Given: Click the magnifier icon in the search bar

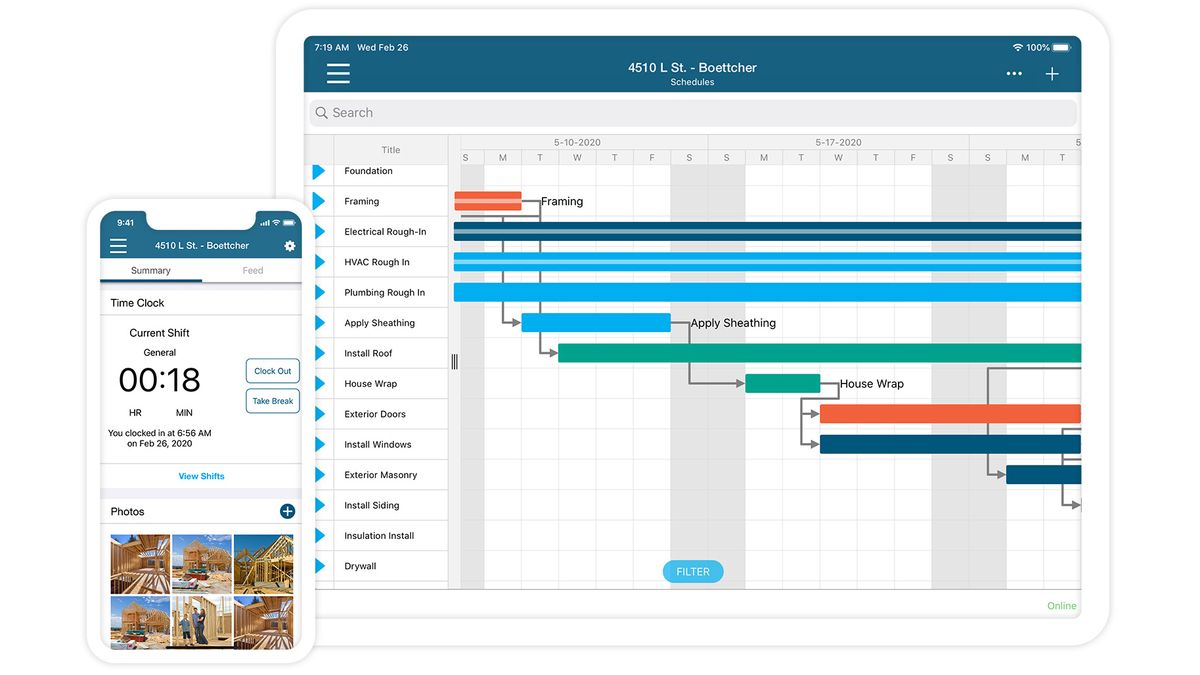Looking at the screenshot, I should click(x=320, y=112).
